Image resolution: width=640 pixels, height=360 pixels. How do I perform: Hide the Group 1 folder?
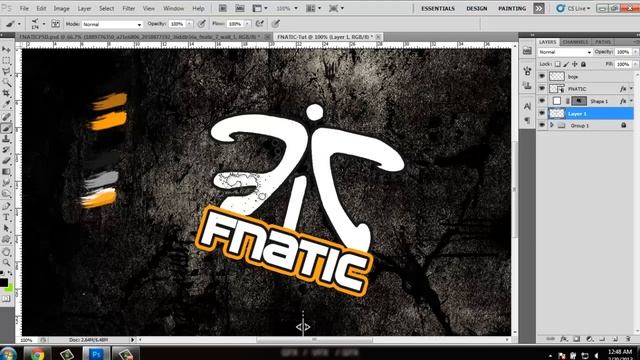tap(542, 126)
